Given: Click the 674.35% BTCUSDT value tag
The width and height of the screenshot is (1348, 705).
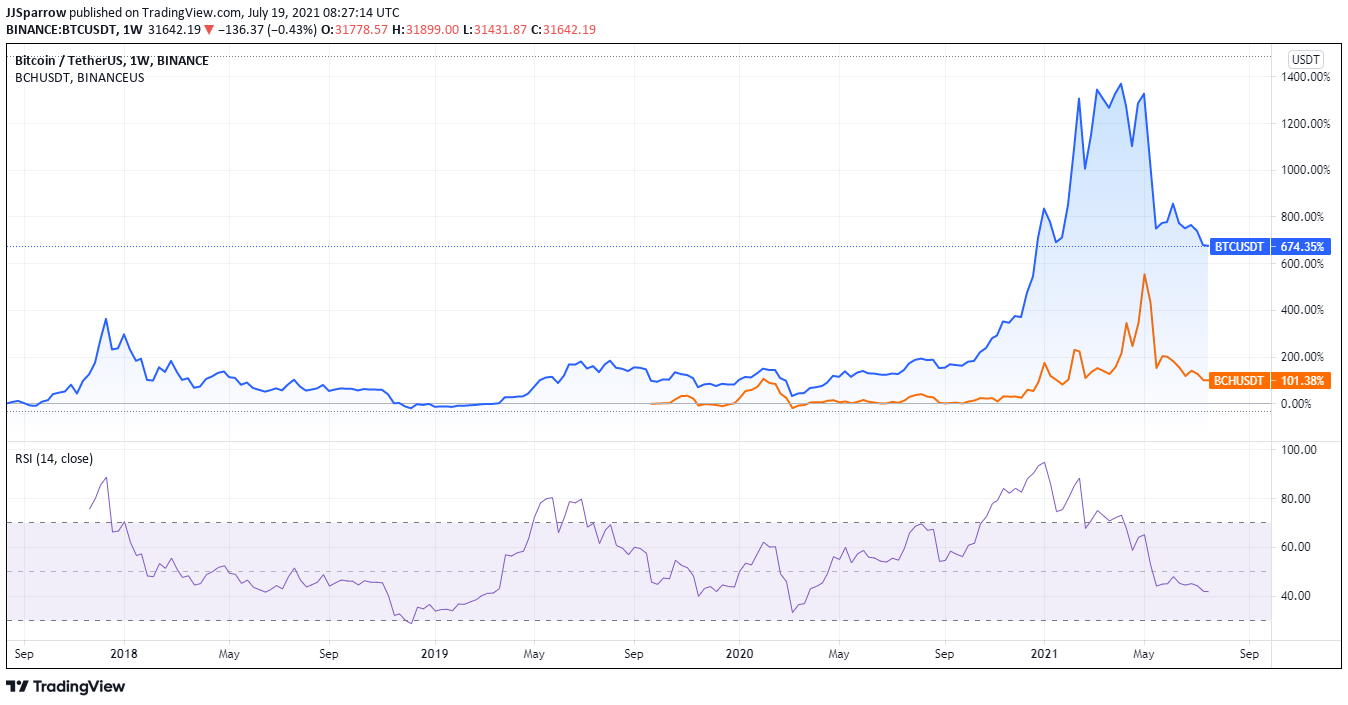Looking at the screenshot, I should (x=1302, y=246).
